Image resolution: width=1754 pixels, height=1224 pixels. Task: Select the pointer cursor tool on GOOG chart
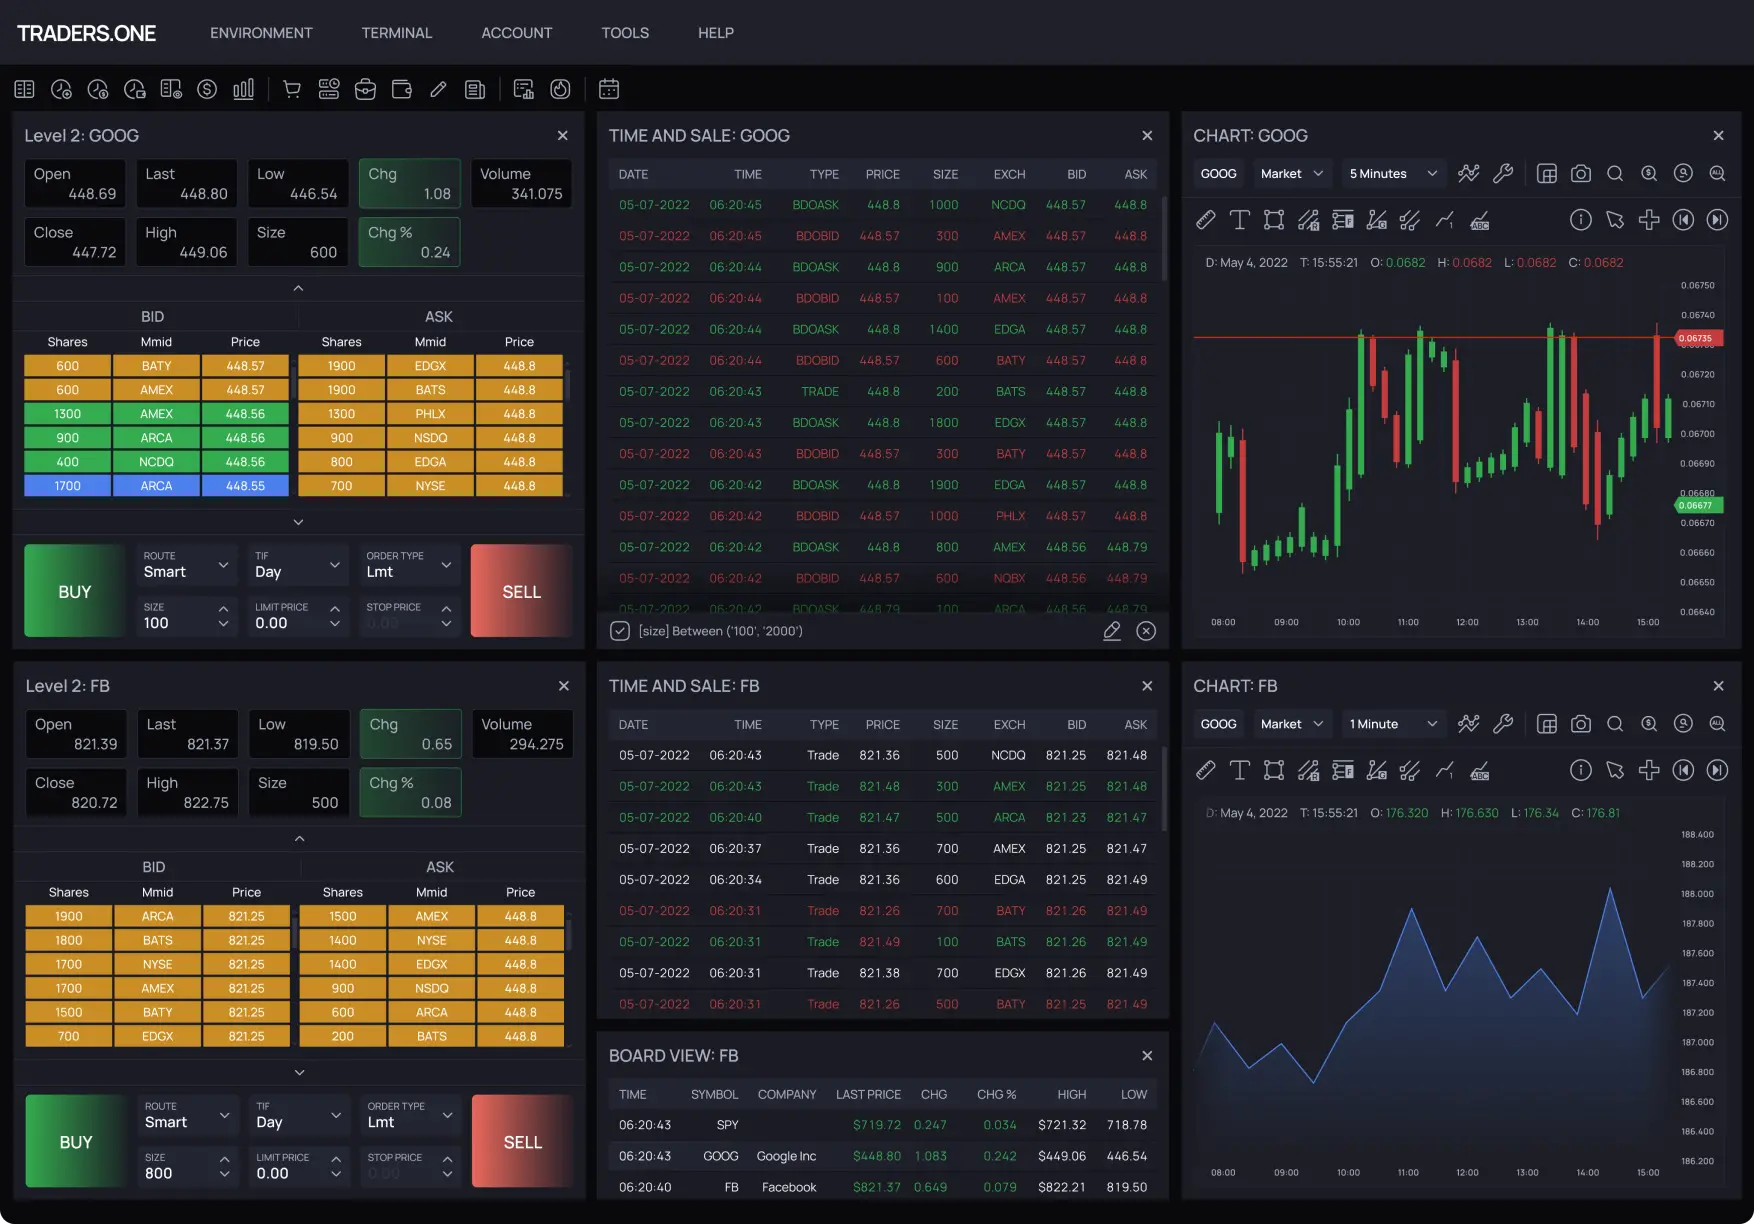[x=1615, y=220]
